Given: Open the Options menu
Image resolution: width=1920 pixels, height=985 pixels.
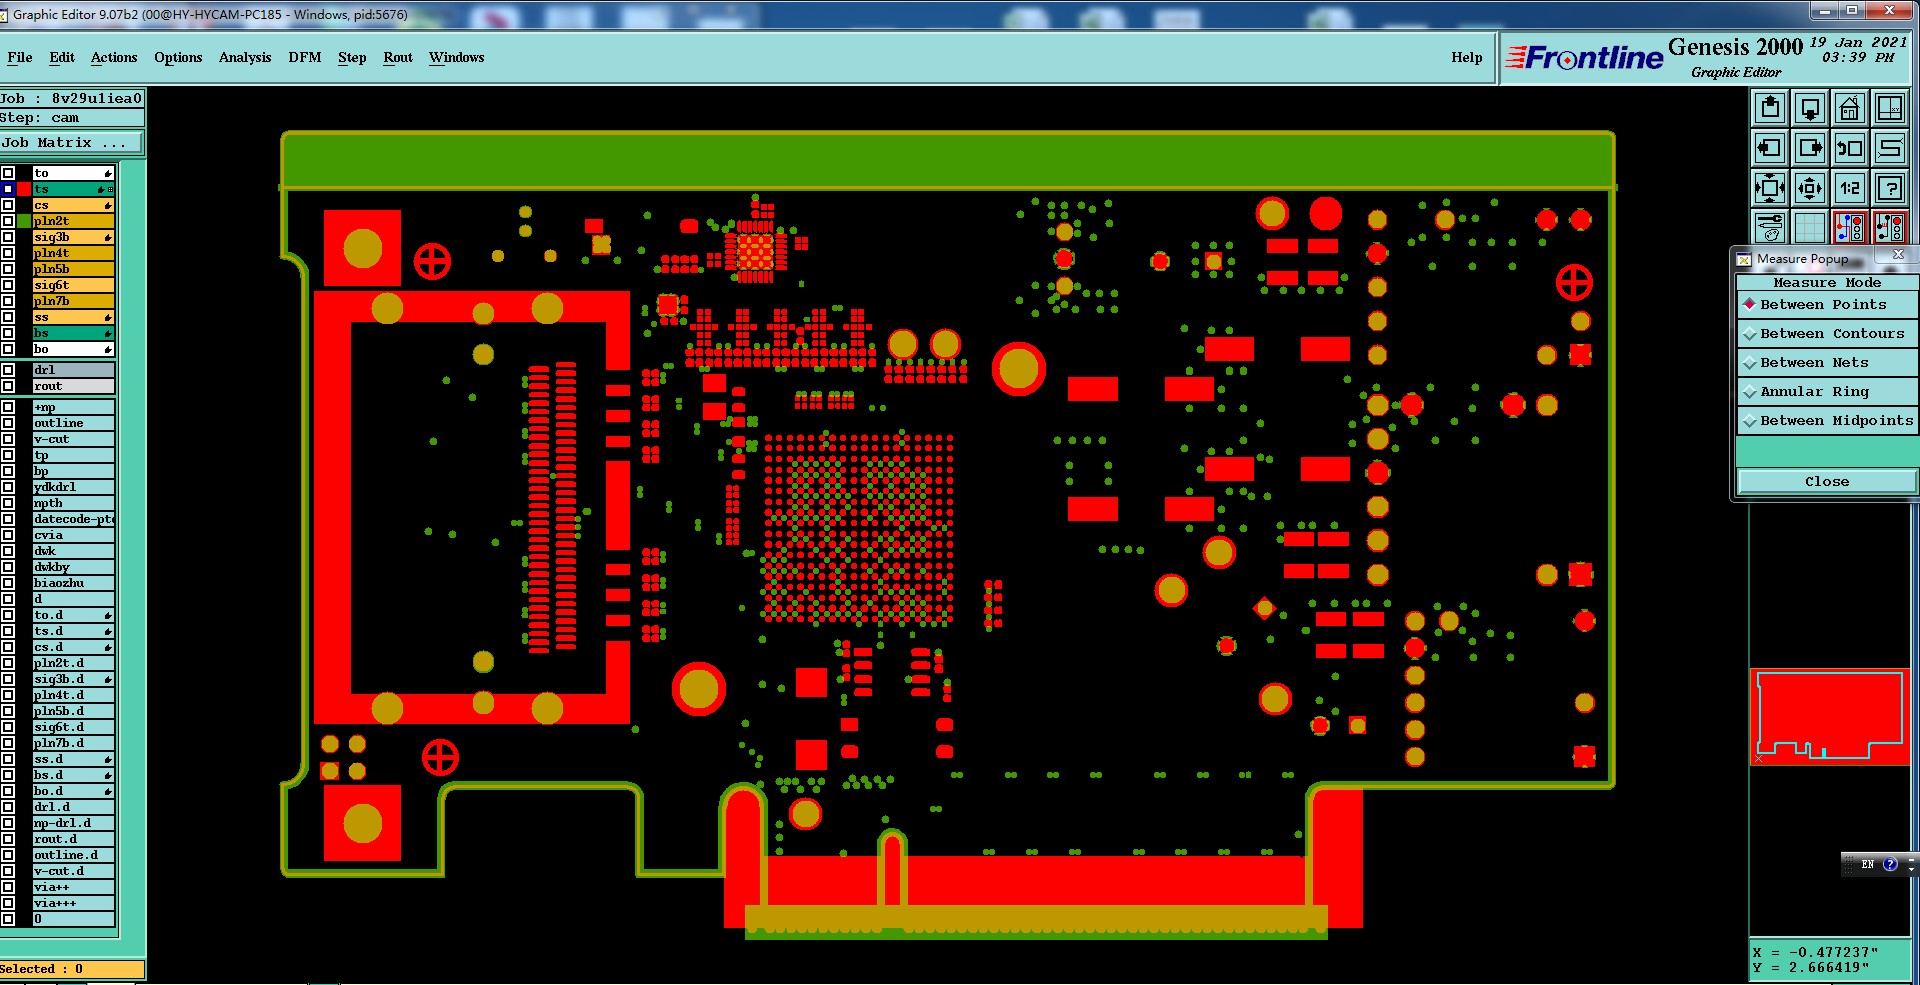Looking at the screenshot, I should coord(178,57).
